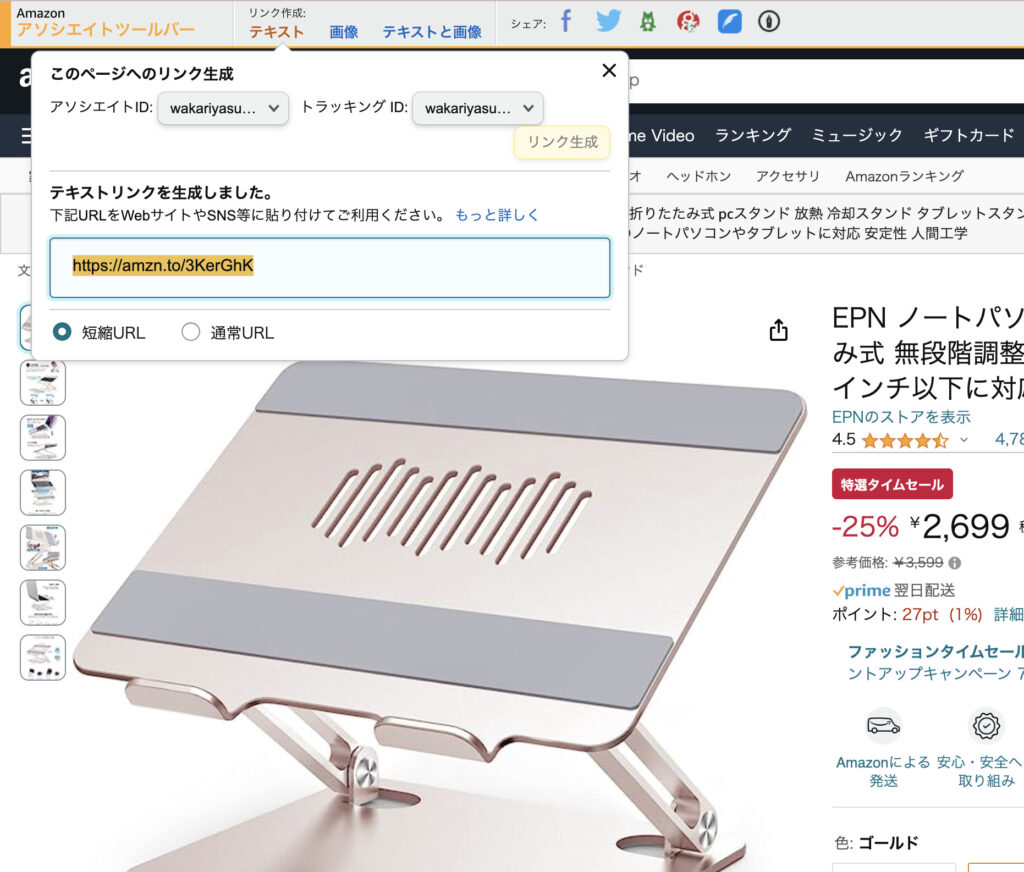Select the second product thumbnail image
This screenshot has width=1024, height=872.
pyautogui.click(x=43, y=383)
